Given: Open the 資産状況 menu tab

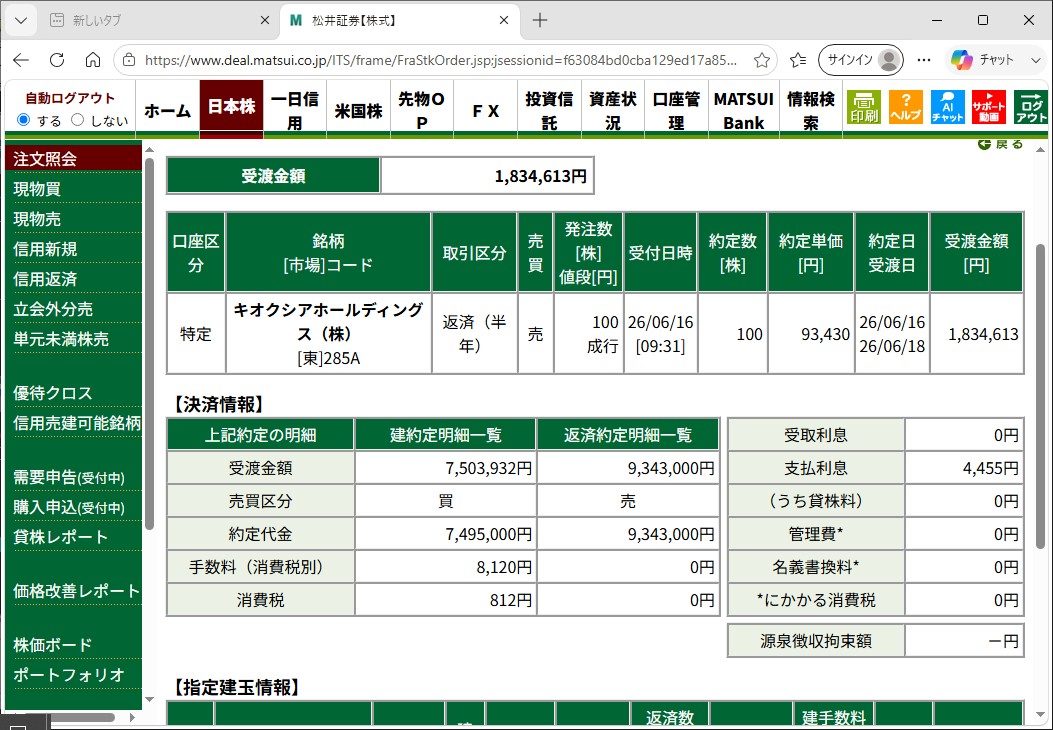Looking at the screenshot, I should [613, 110].
